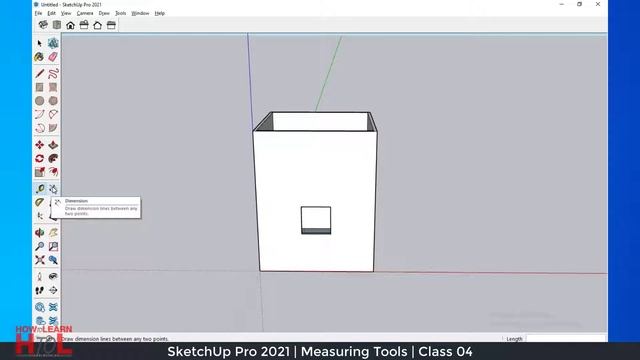The height and width of the screenshot is (360, 640).
Task: Click status text 'Draw dimension lines between any two points.'
Action: (x=115, y=339)
